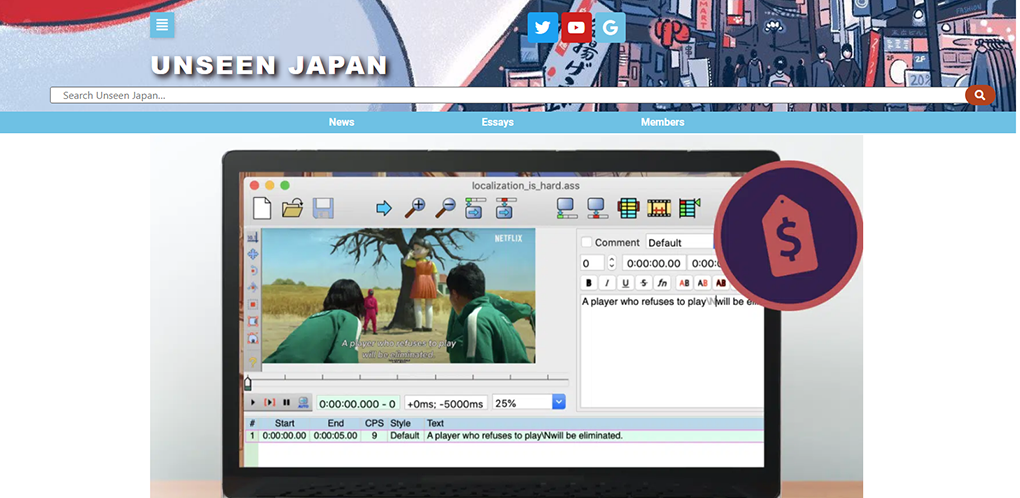Click the 0:00:00.00 start time field
Image resolution: width=1020 pixels, height=498 pixels.
tap(653, 263)
